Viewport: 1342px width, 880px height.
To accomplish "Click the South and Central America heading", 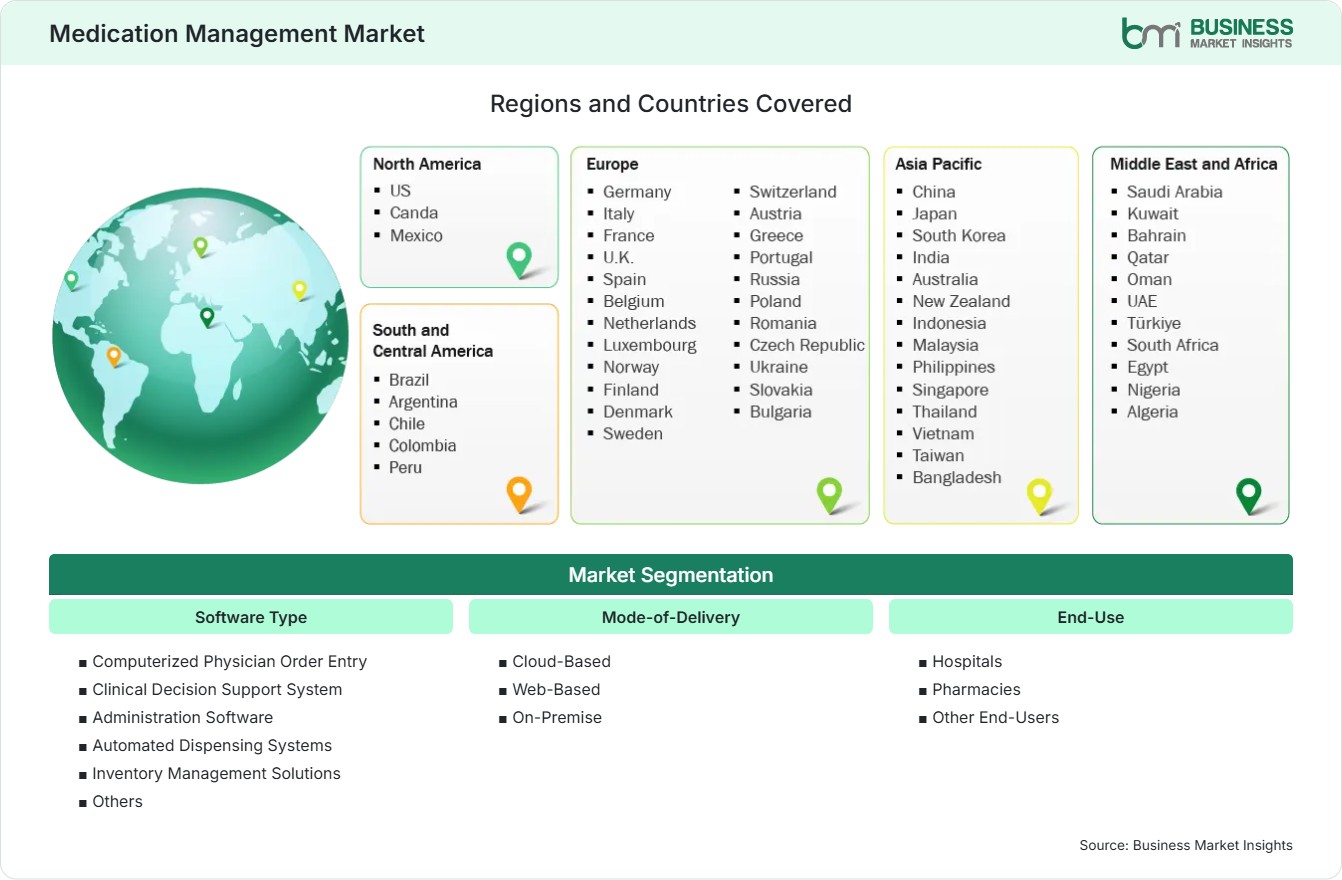I will 433,340.
